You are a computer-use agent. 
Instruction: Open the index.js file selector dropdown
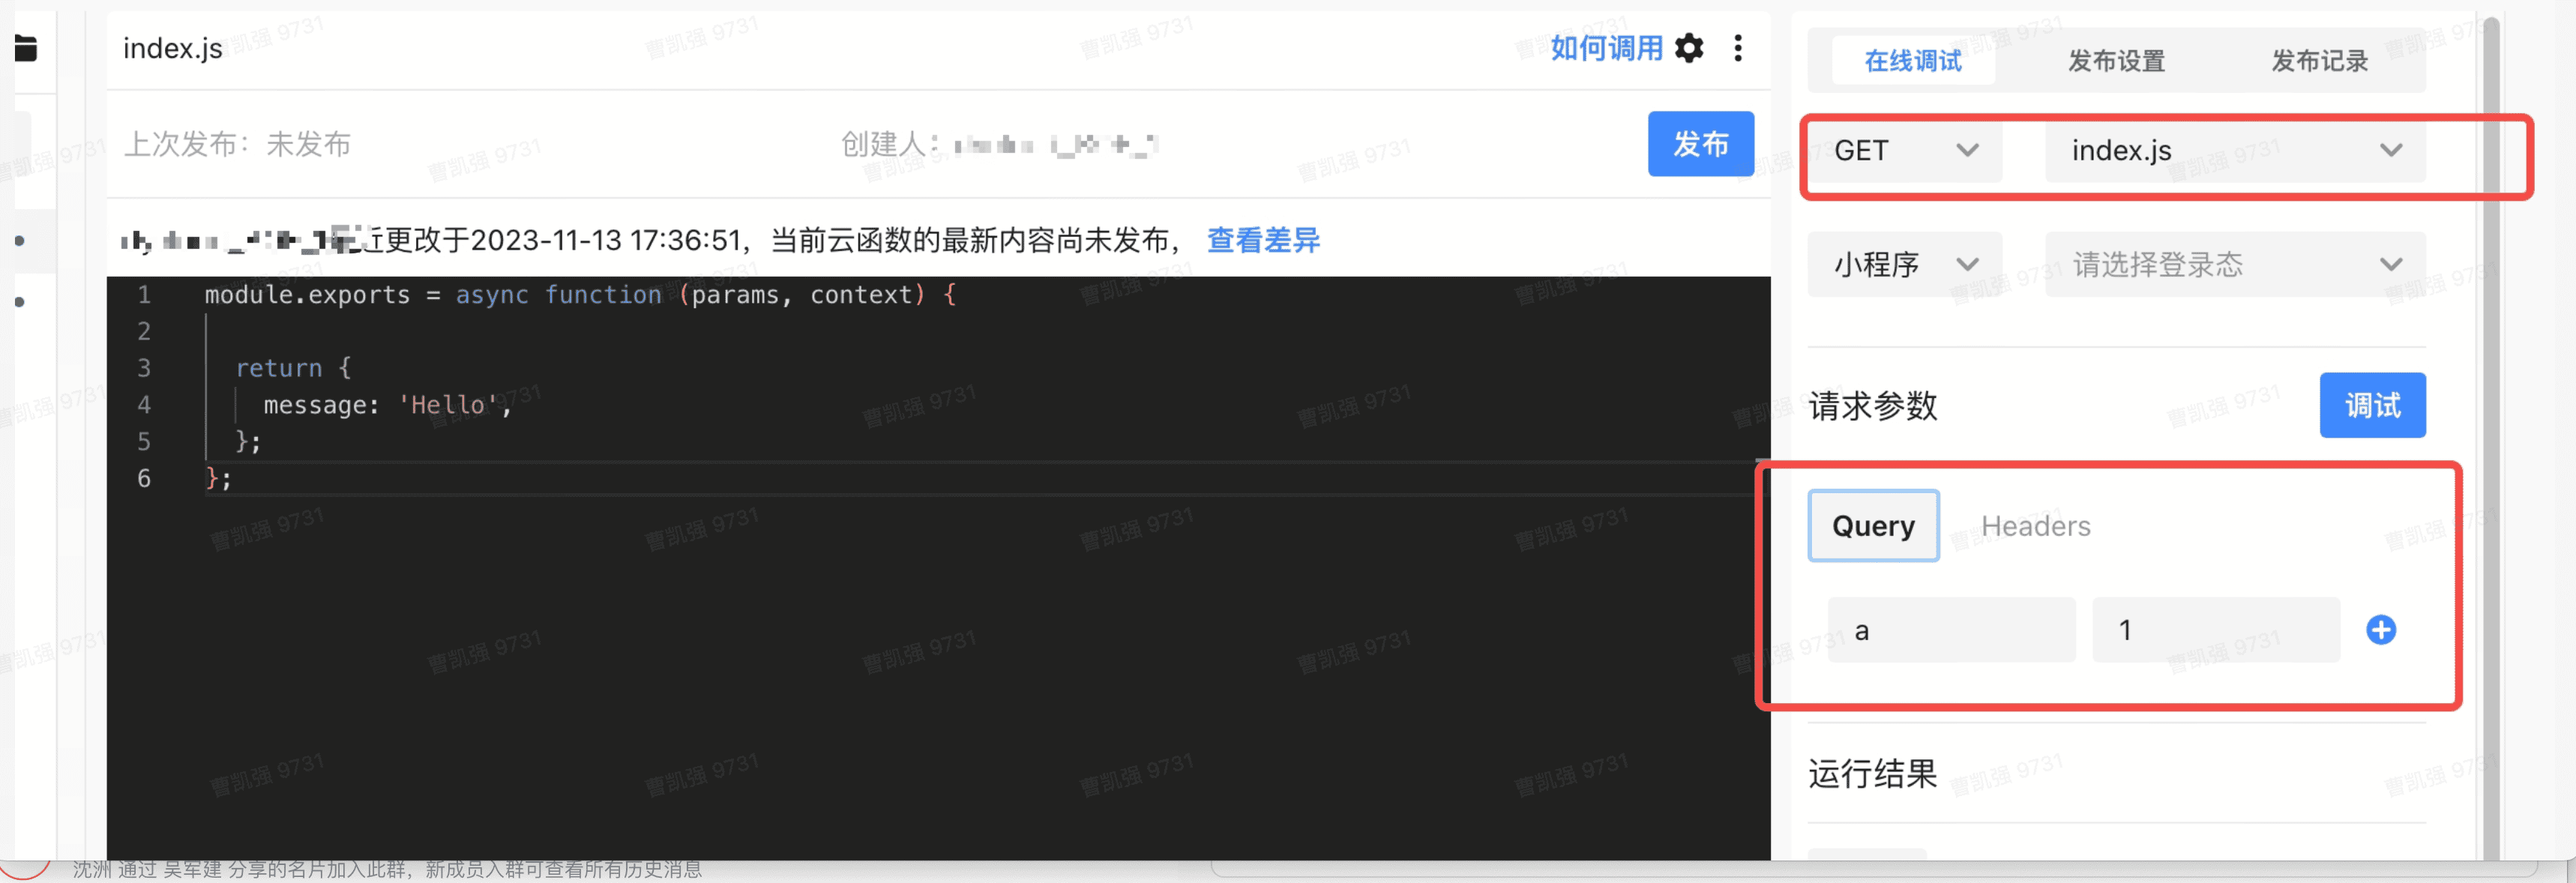coord(2234,150)
